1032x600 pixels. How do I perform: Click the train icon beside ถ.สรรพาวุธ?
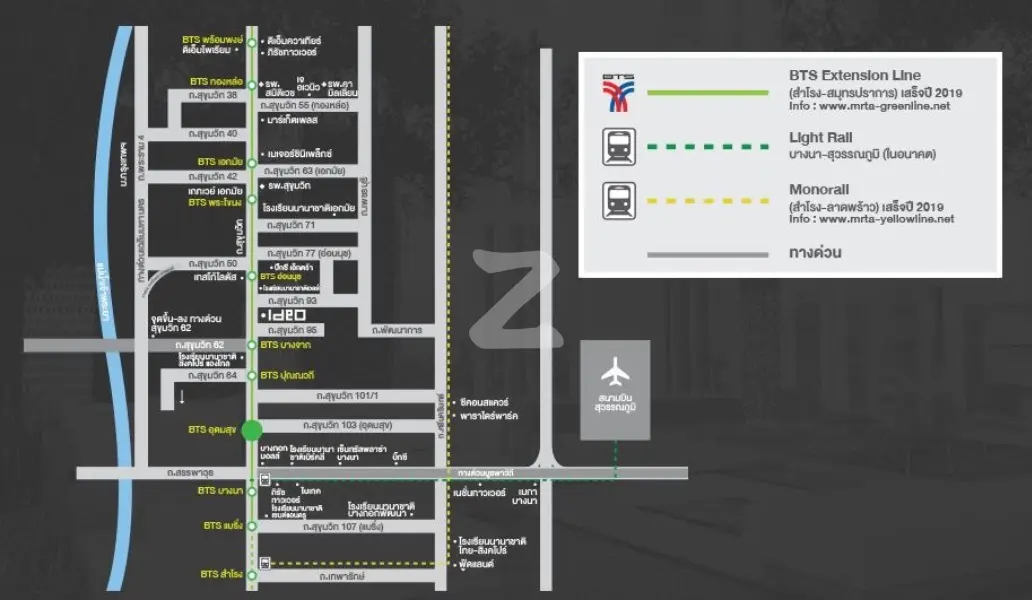265,480
